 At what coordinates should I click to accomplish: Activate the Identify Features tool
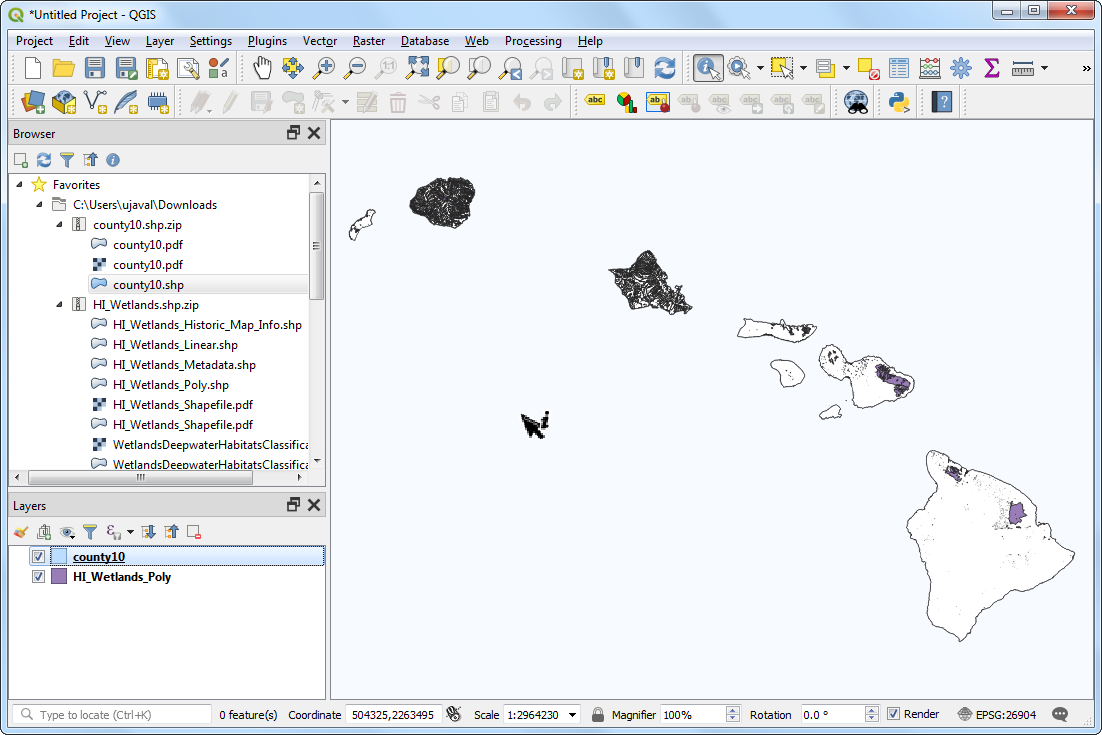pos(709,68)
